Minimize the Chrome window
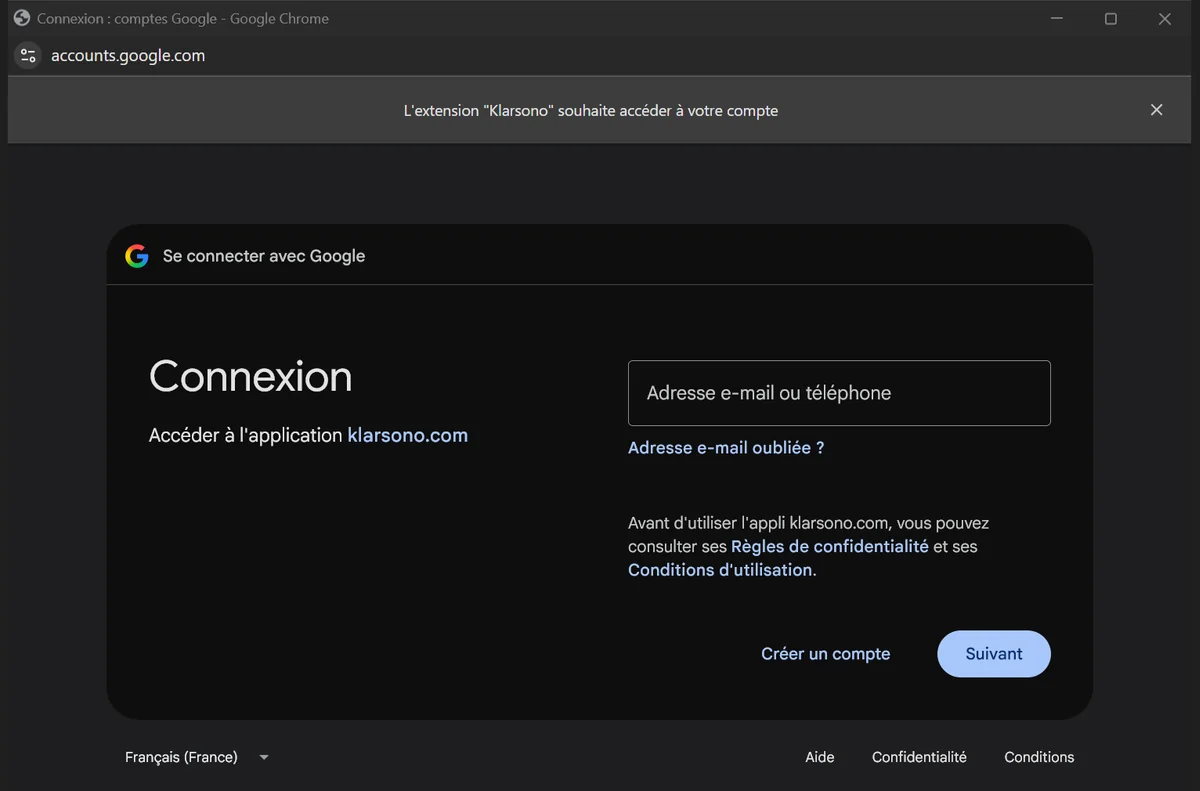 1057,19
